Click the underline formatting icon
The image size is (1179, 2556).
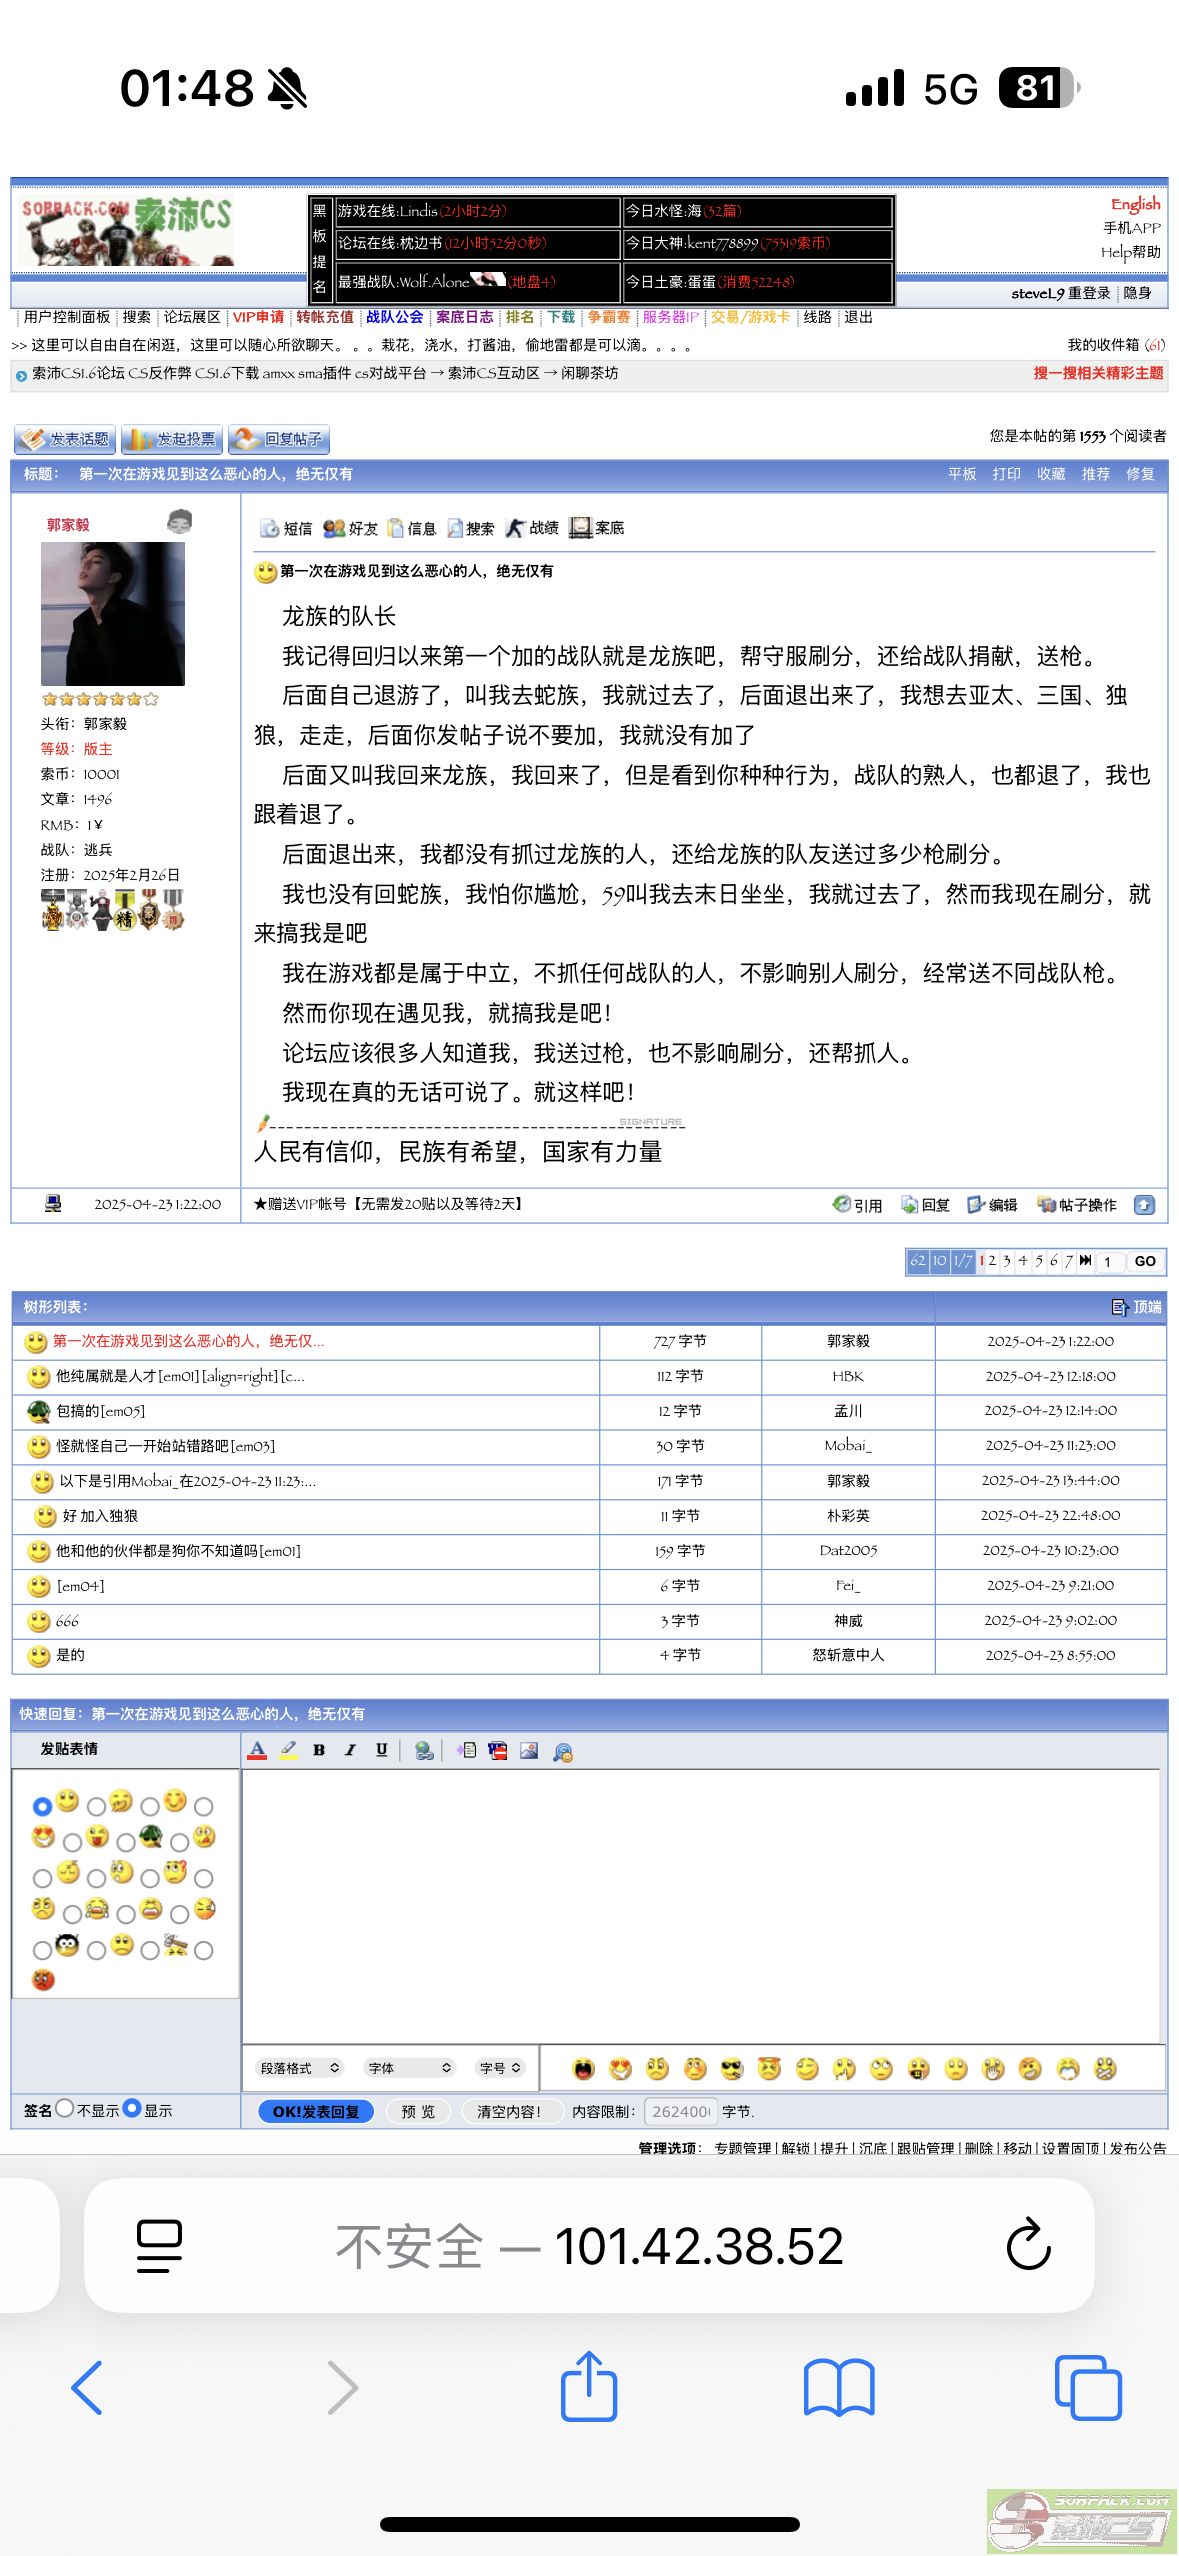[x=381, y=1750]
